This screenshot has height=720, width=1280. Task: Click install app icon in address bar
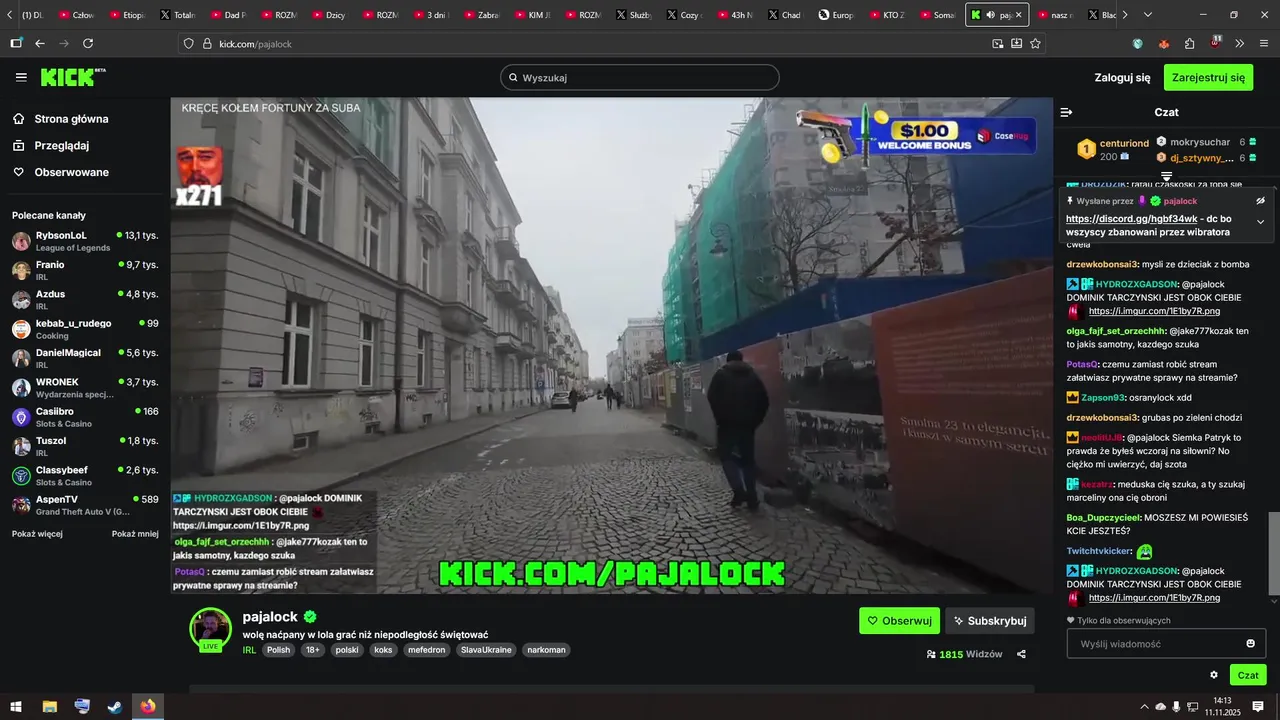pyautogui.click(x=1016, y=44)
